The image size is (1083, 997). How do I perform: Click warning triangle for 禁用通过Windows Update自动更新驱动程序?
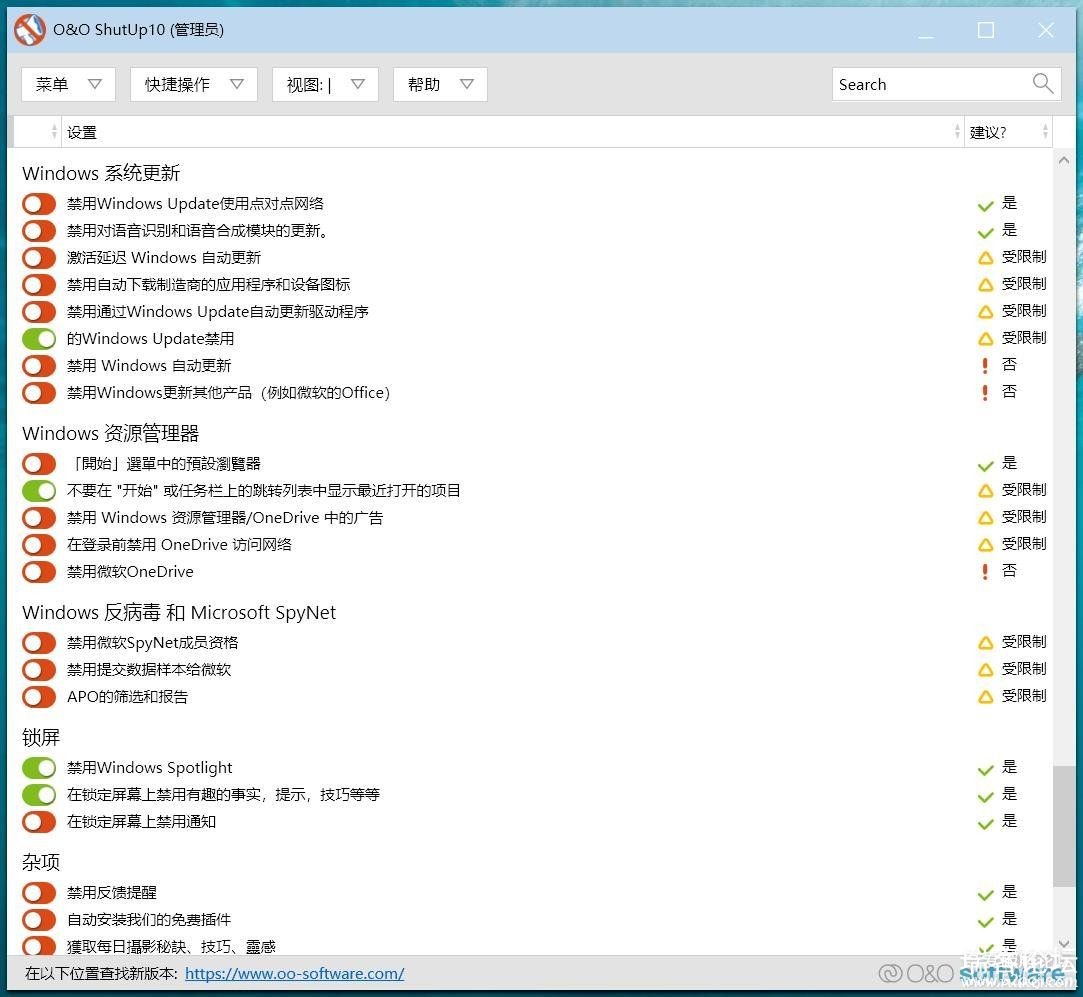(x=986, y=312)
